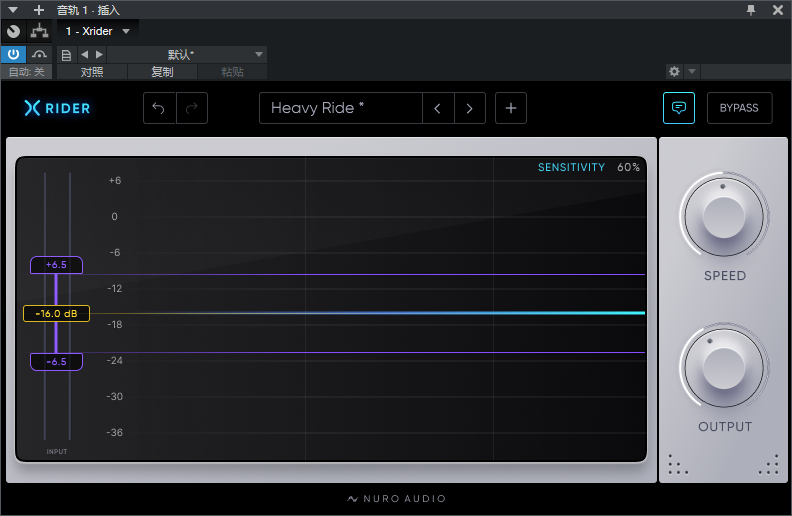The height and width of the screenshot is (516, 792).
Task: Open the channel editor knob icon
Action: point(14,31)
